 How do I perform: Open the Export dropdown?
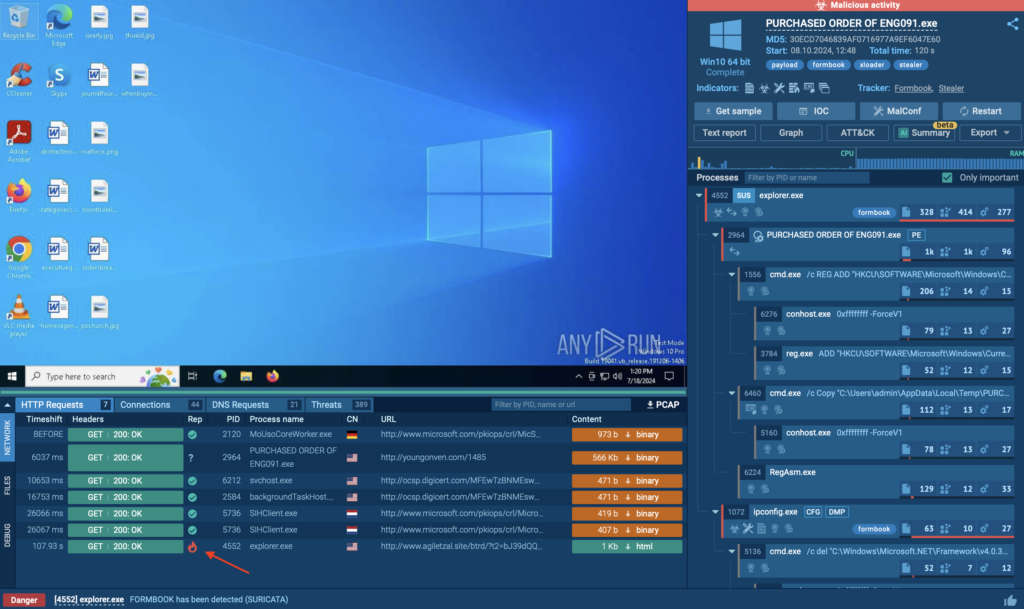[x=989, y=133]
